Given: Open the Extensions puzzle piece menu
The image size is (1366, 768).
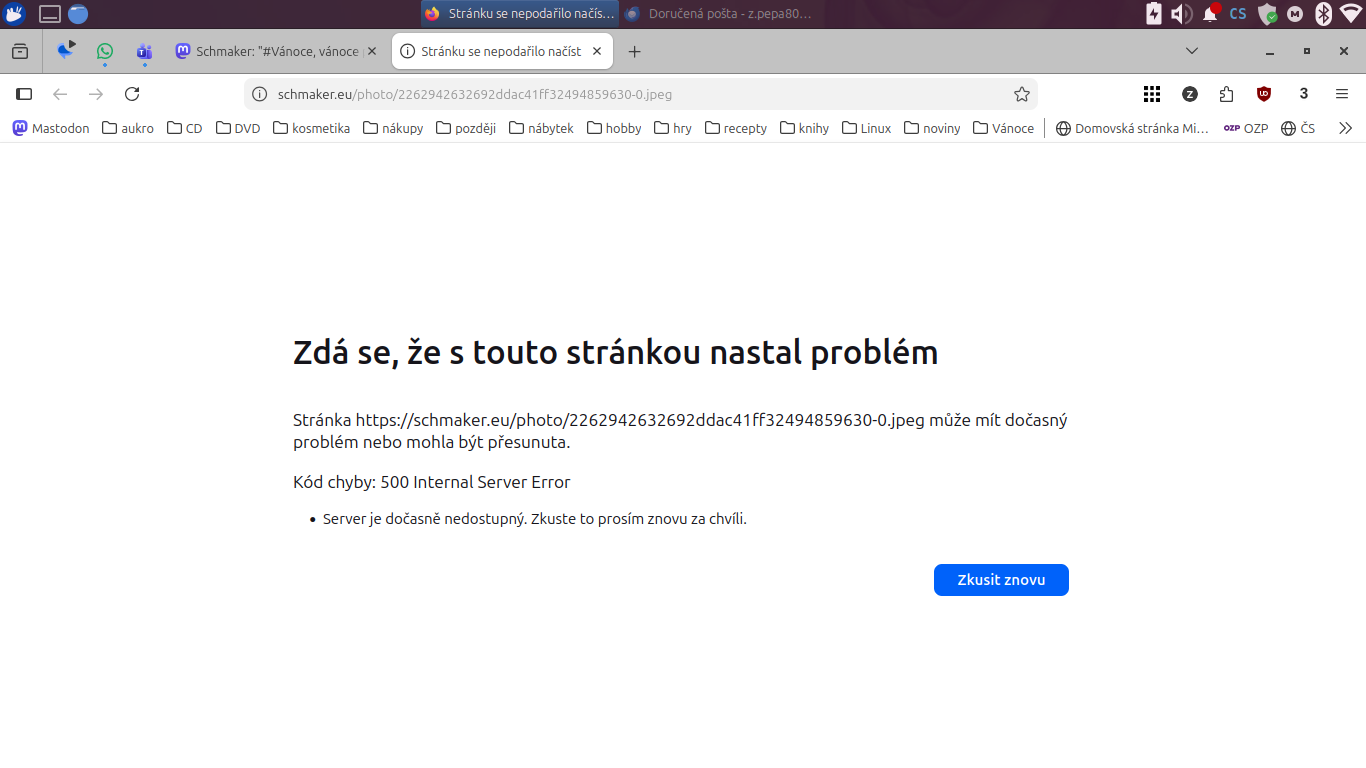Looking at the screenshot, I should 1227,94.
